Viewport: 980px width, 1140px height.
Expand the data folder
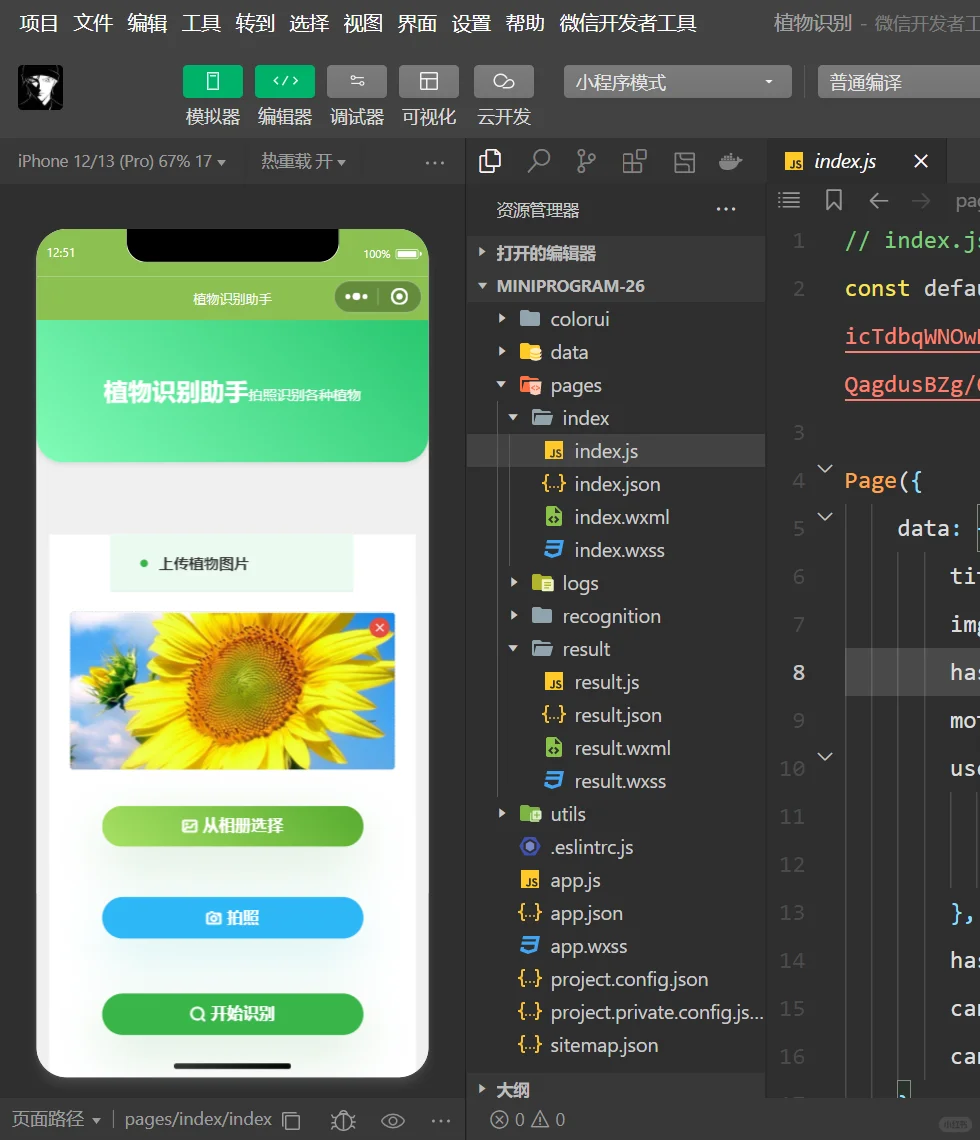[616, 352]
